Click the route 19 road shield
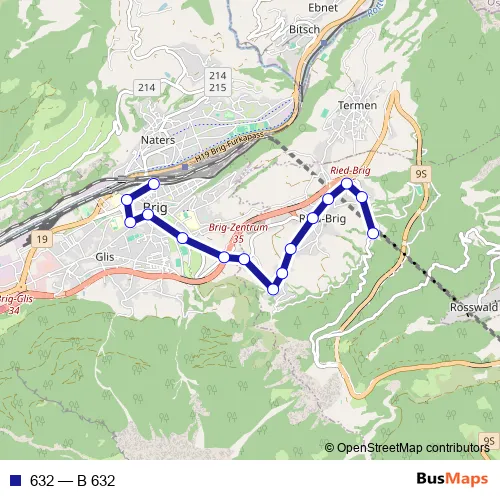500x500 pixels. [x=42, y=239]
